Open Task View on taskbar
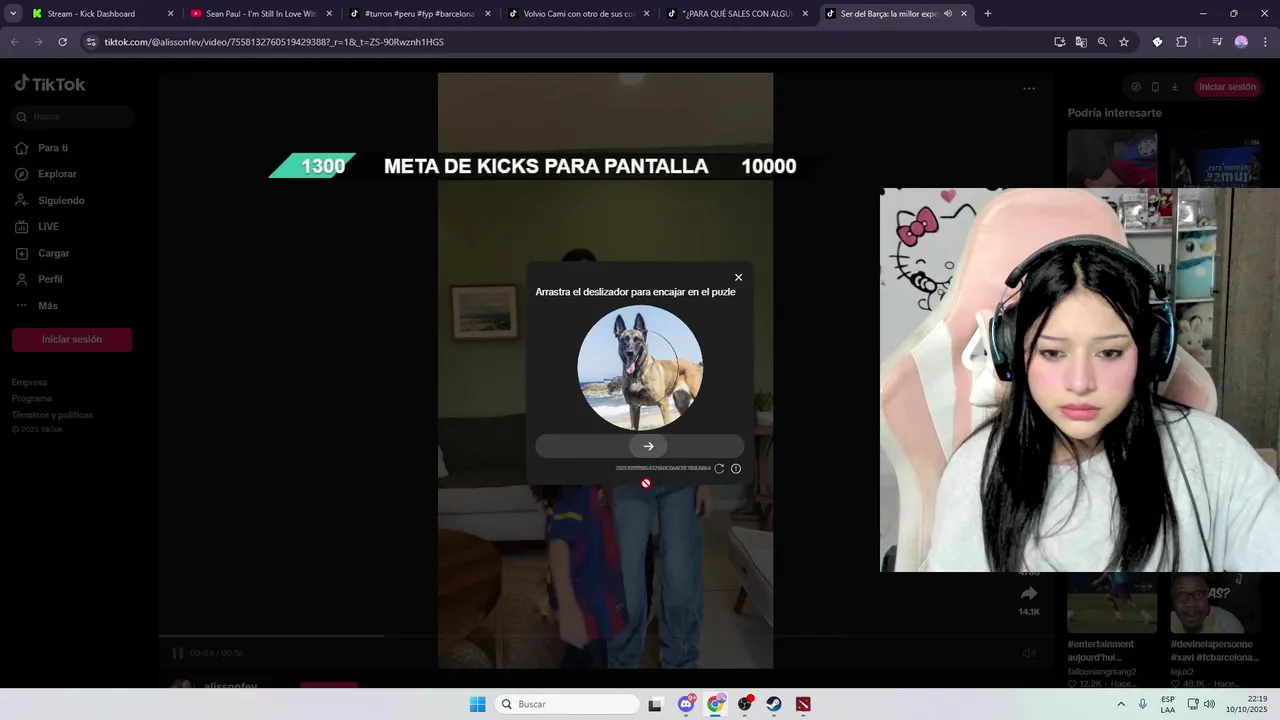This screenshot has width=1280, height=720. [655, 704]
